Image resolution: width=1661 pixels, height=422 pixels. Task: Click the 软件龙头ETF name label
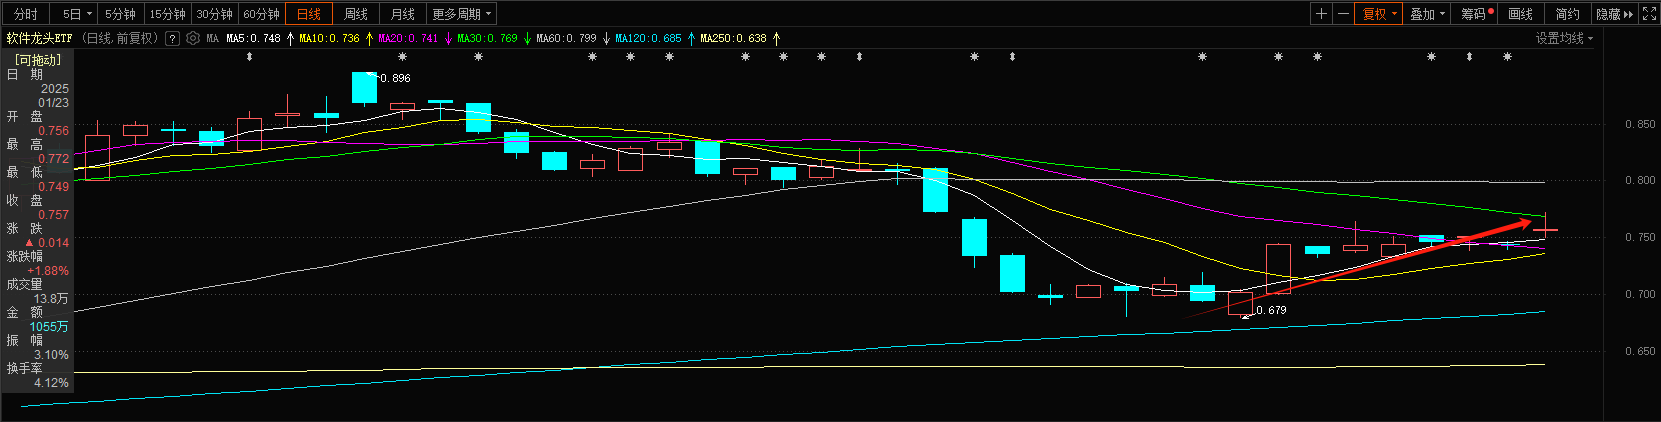tap(40, 39)
